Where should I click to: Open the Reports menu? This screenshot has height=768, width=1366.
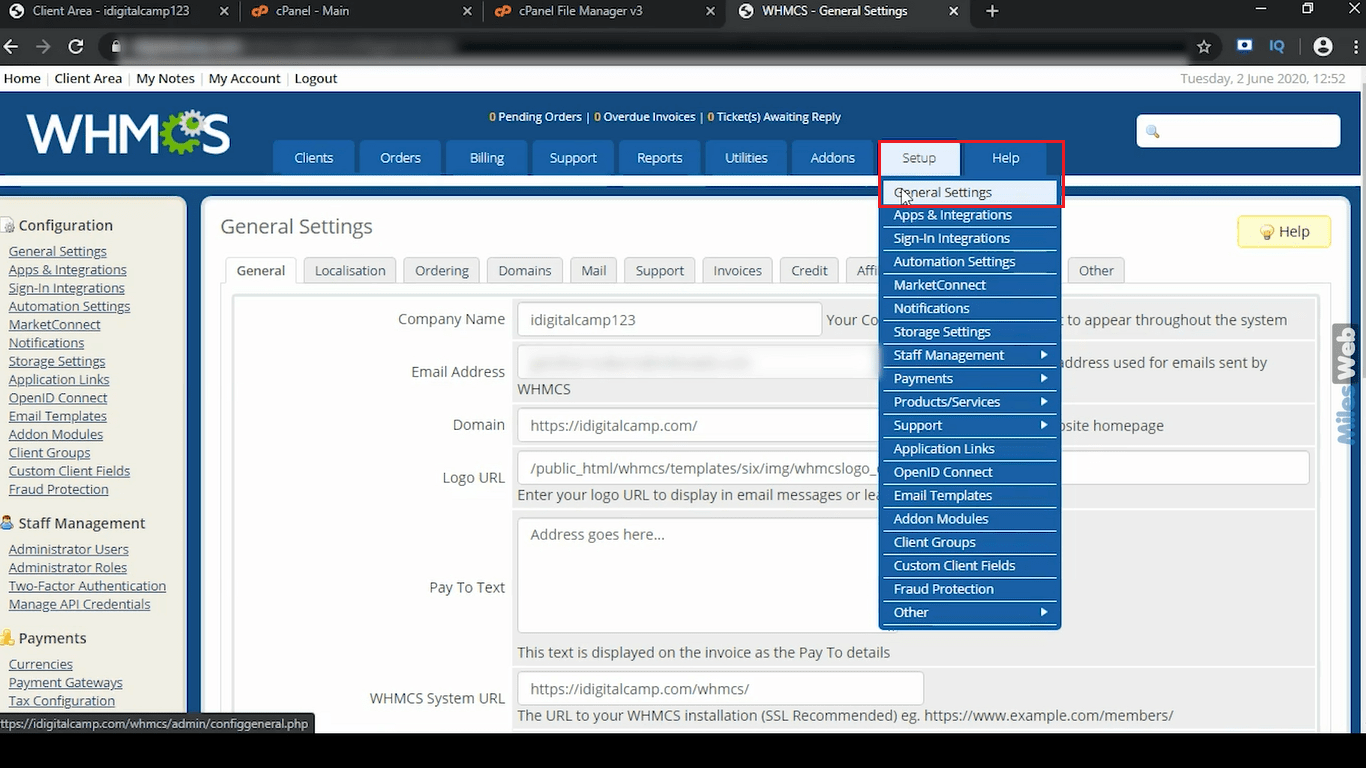pyautogui.click(x=660, y=158)
